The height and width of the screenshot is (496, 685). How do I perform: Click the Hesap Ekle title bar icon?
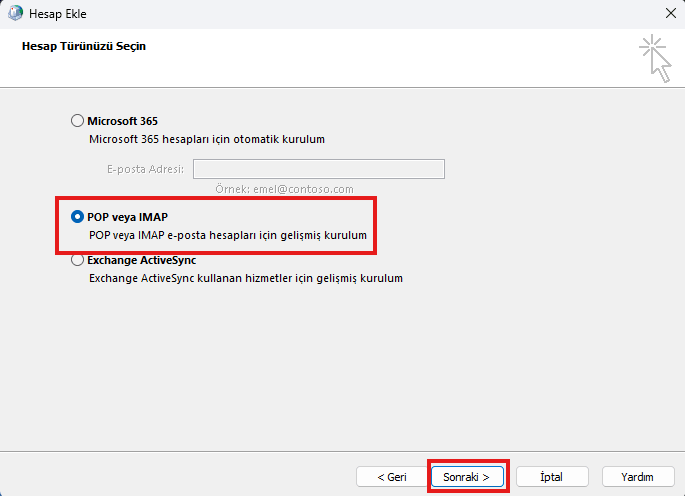15,14
